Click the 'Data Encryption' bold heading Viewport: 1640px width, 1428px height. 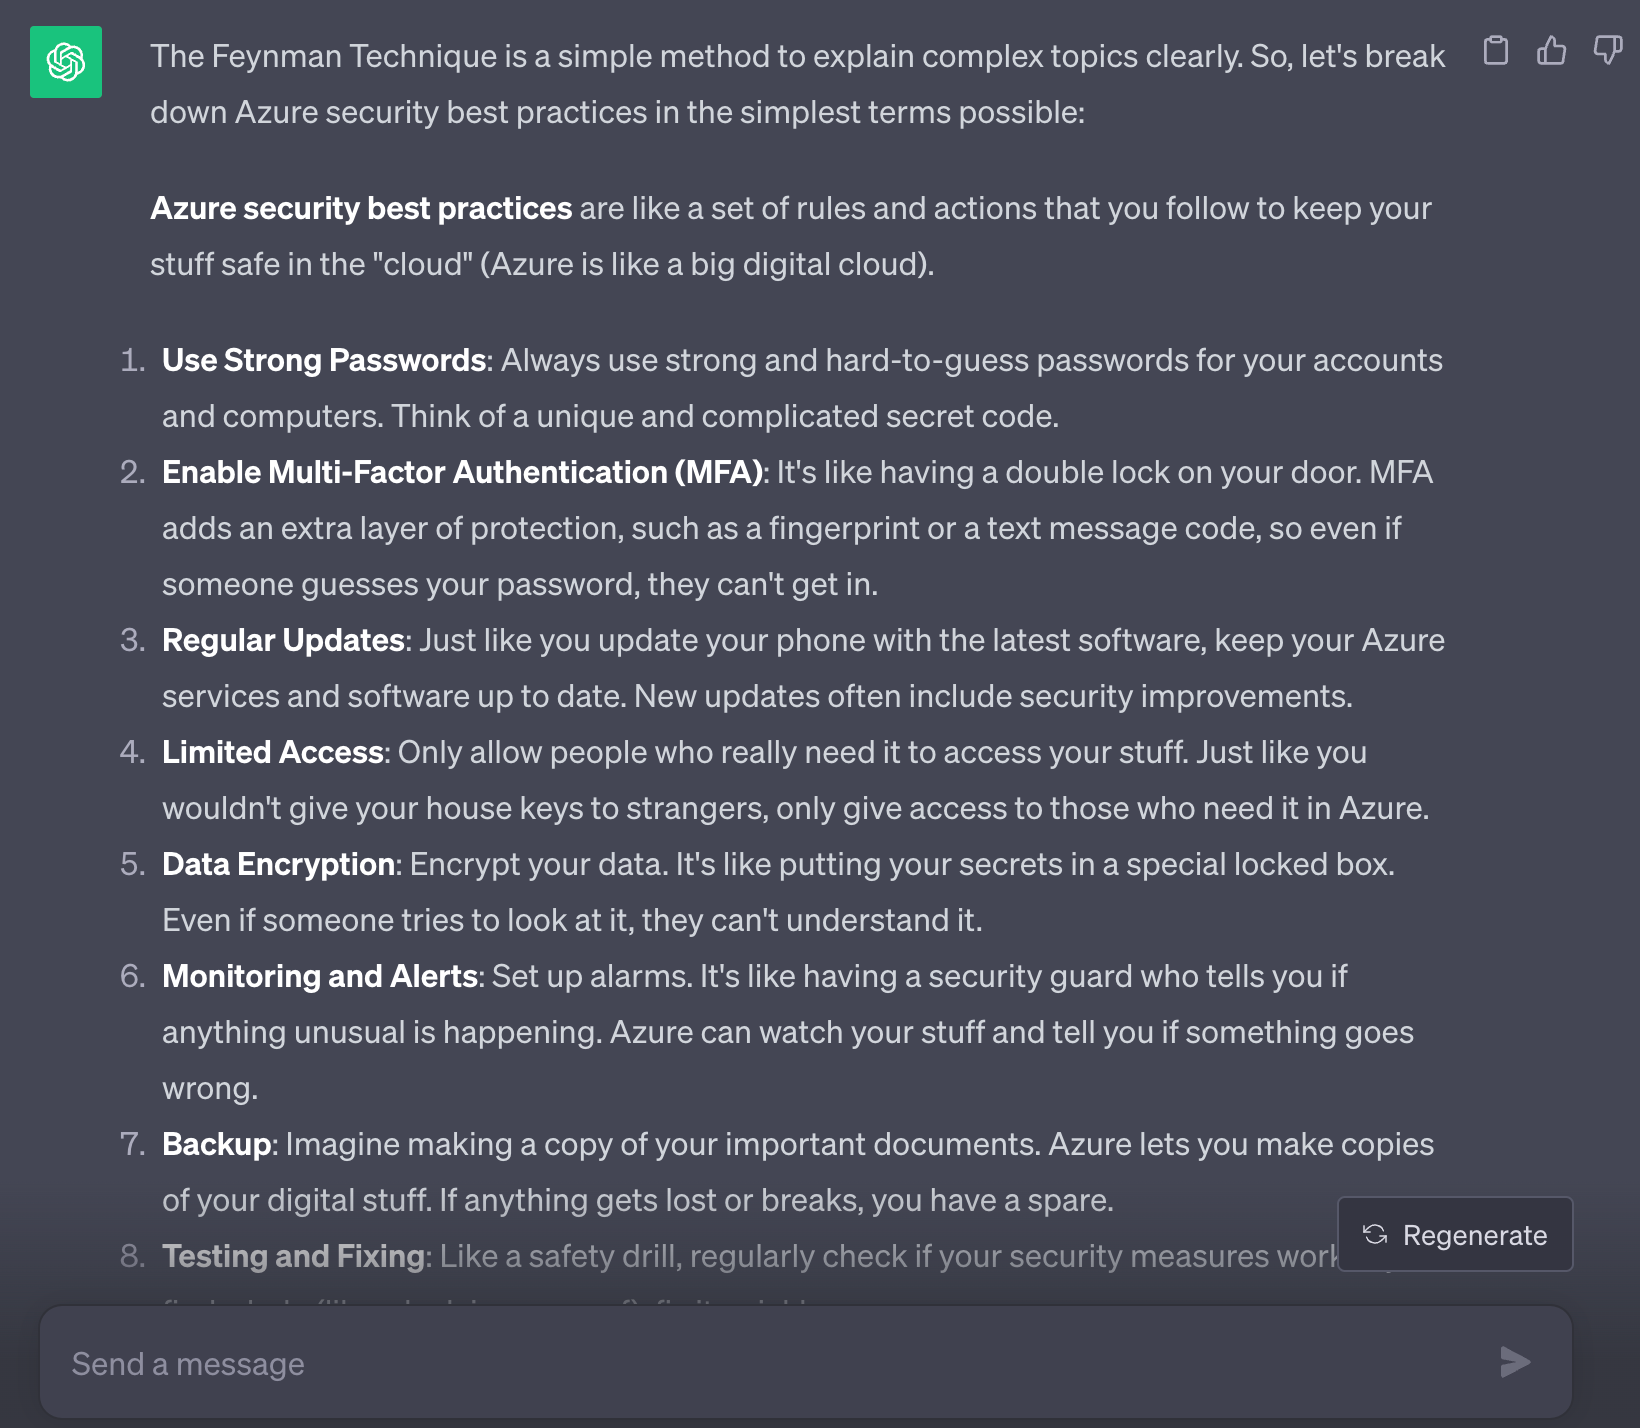pyautogui.click(x=279, y=864)
